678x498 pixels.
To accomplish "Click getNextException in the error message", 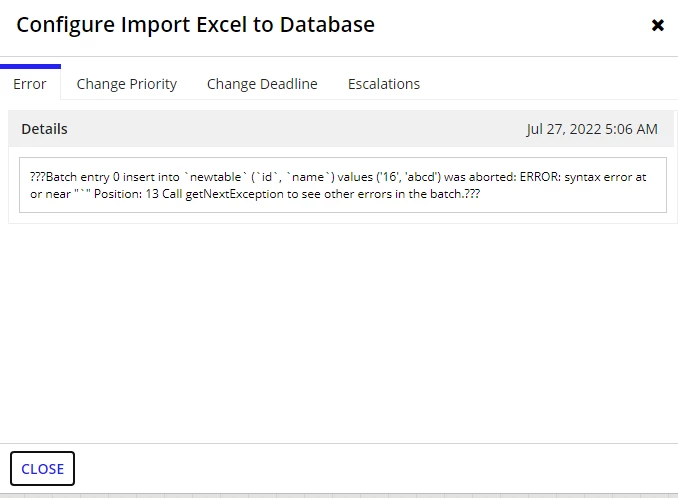I will click(x=234, y=194).
